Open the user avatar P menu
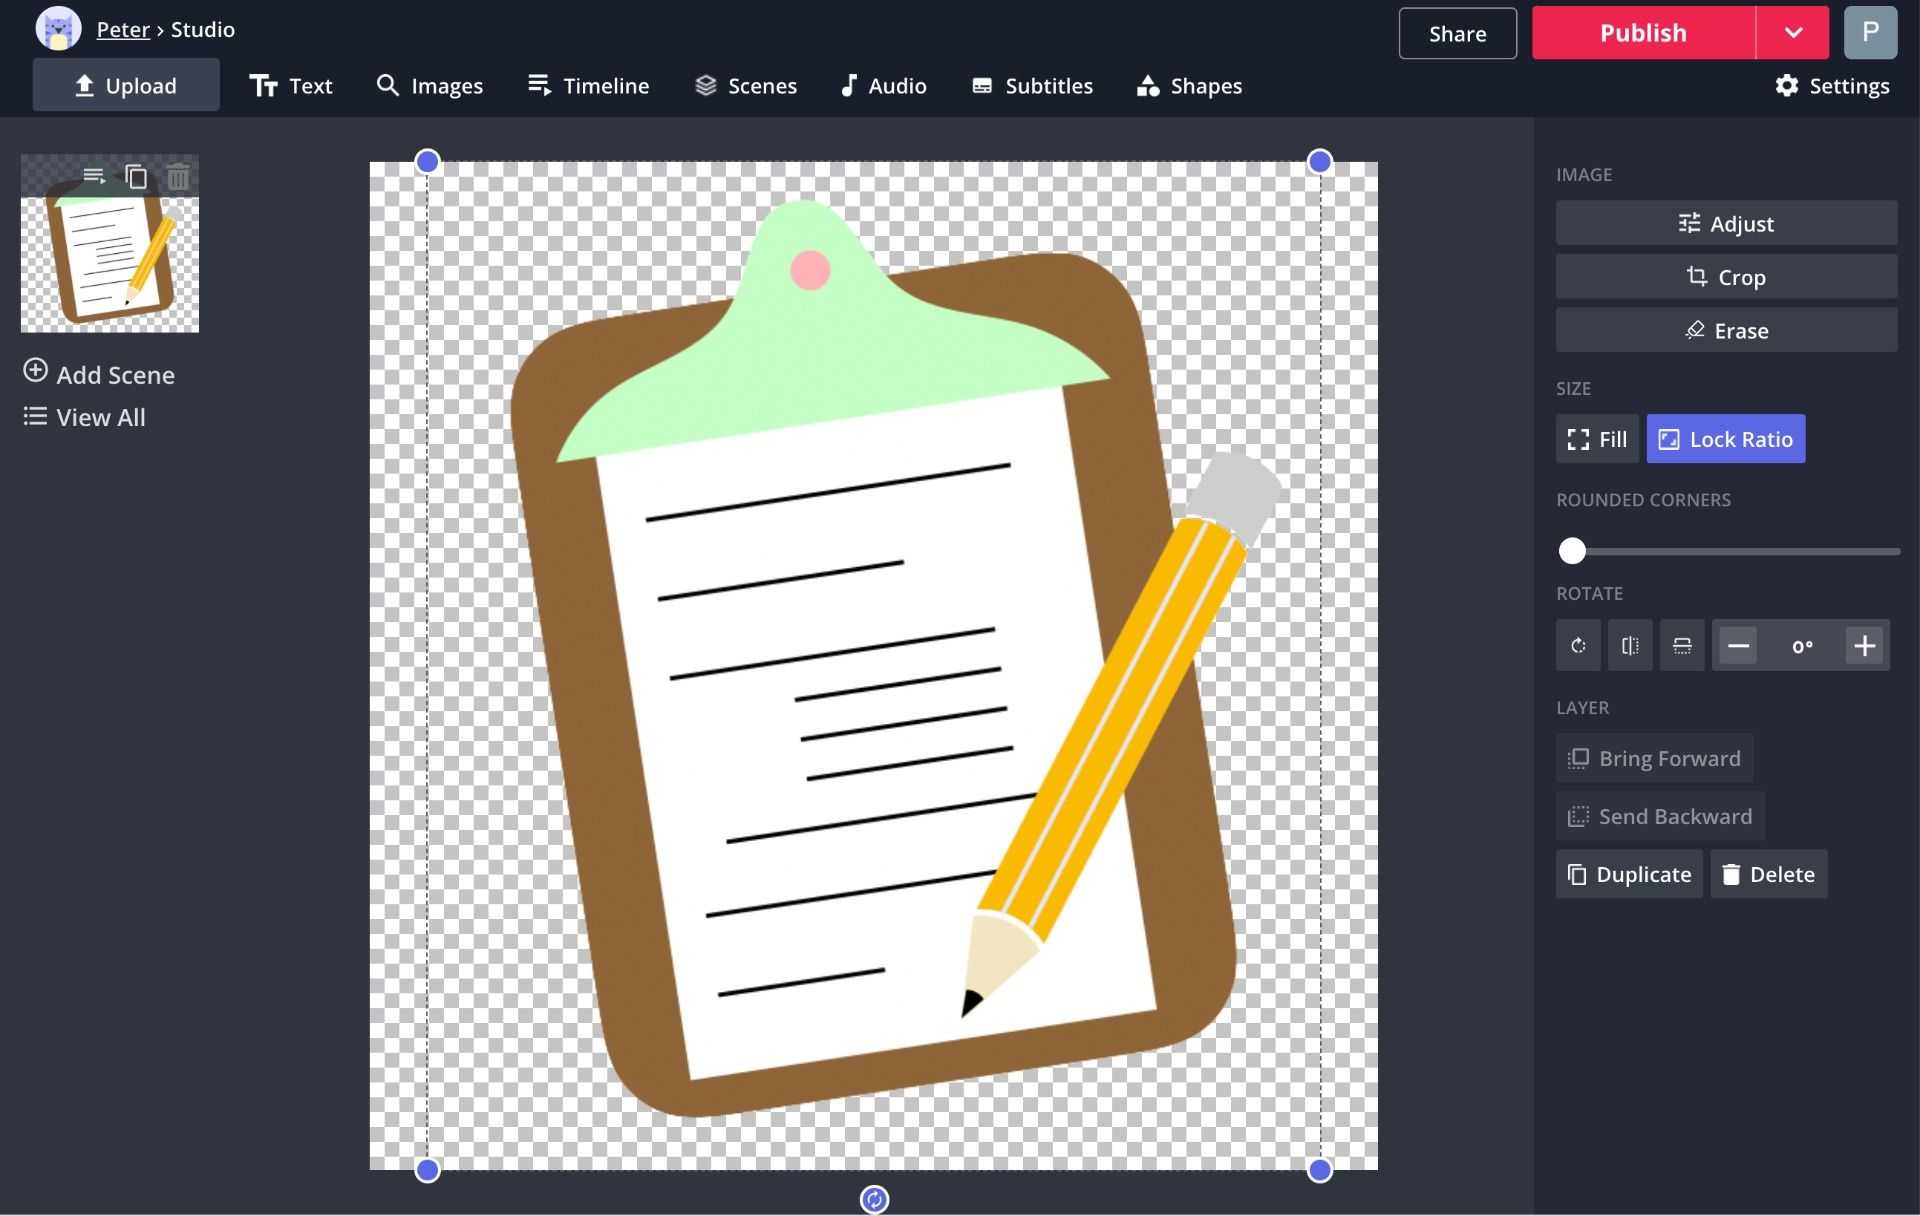 pos(1869,32)
